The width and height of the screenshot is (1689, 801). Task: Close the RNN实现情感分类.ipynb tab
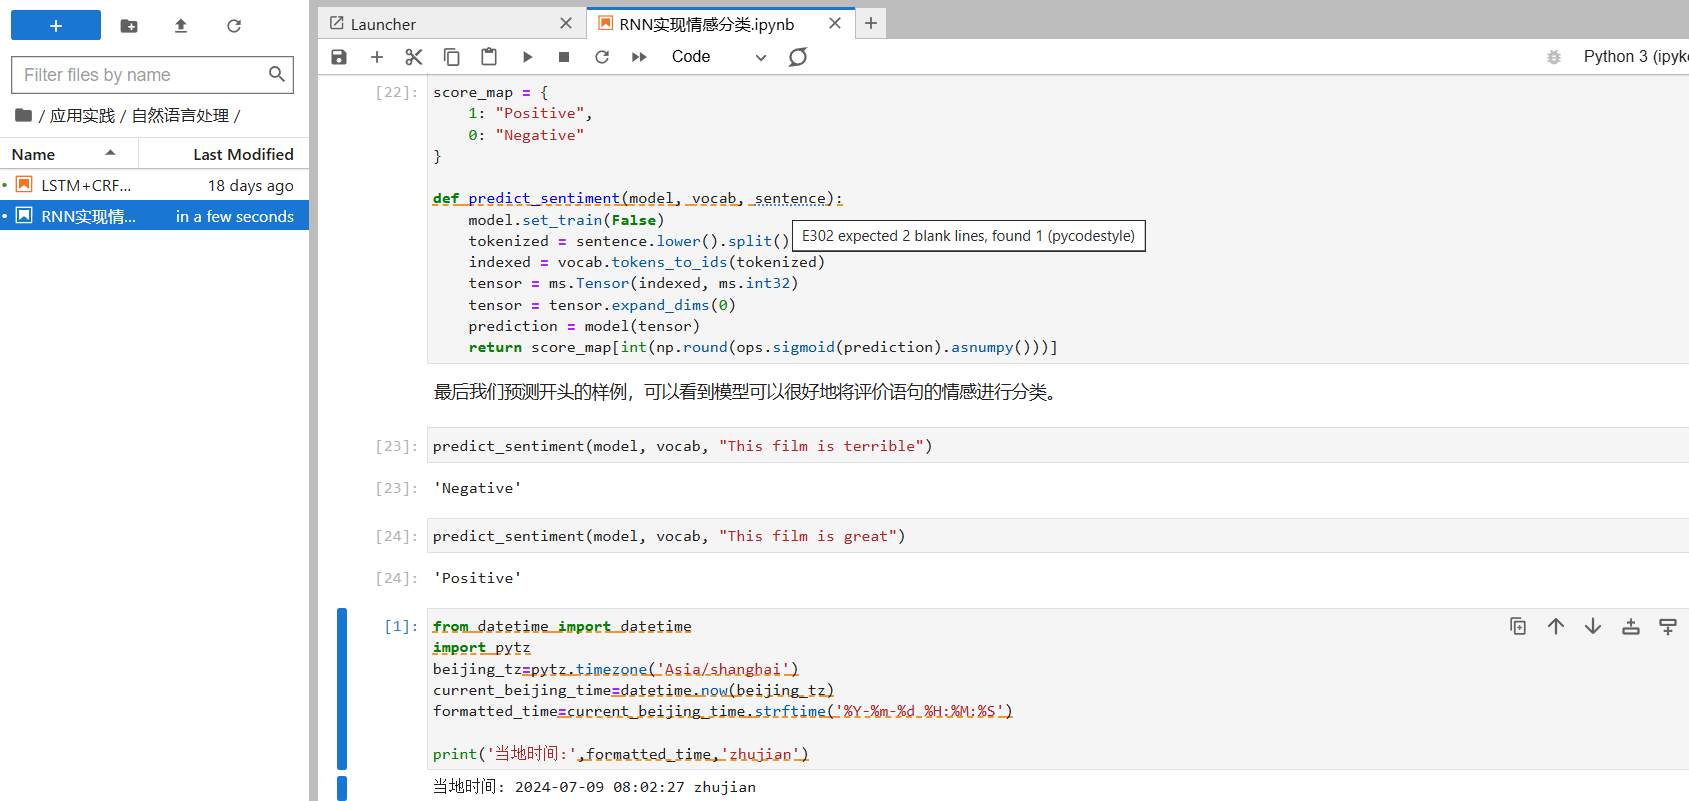pos(835,23)
